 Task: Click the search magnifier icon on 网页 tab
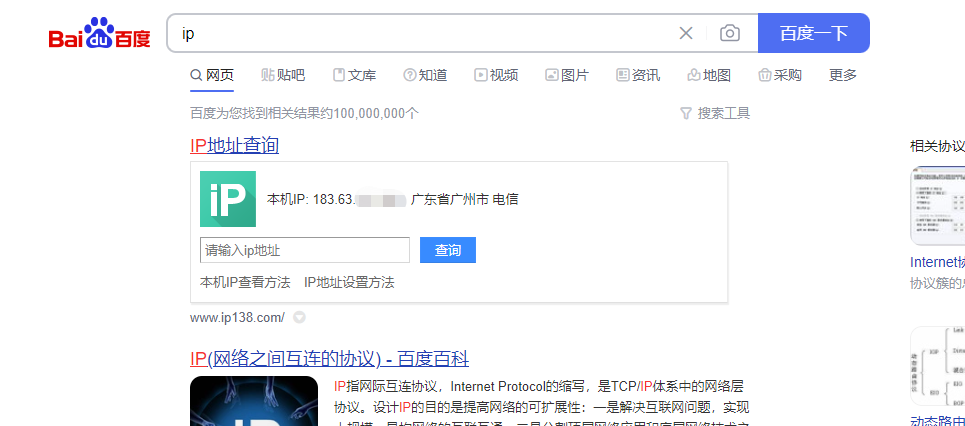196,76
